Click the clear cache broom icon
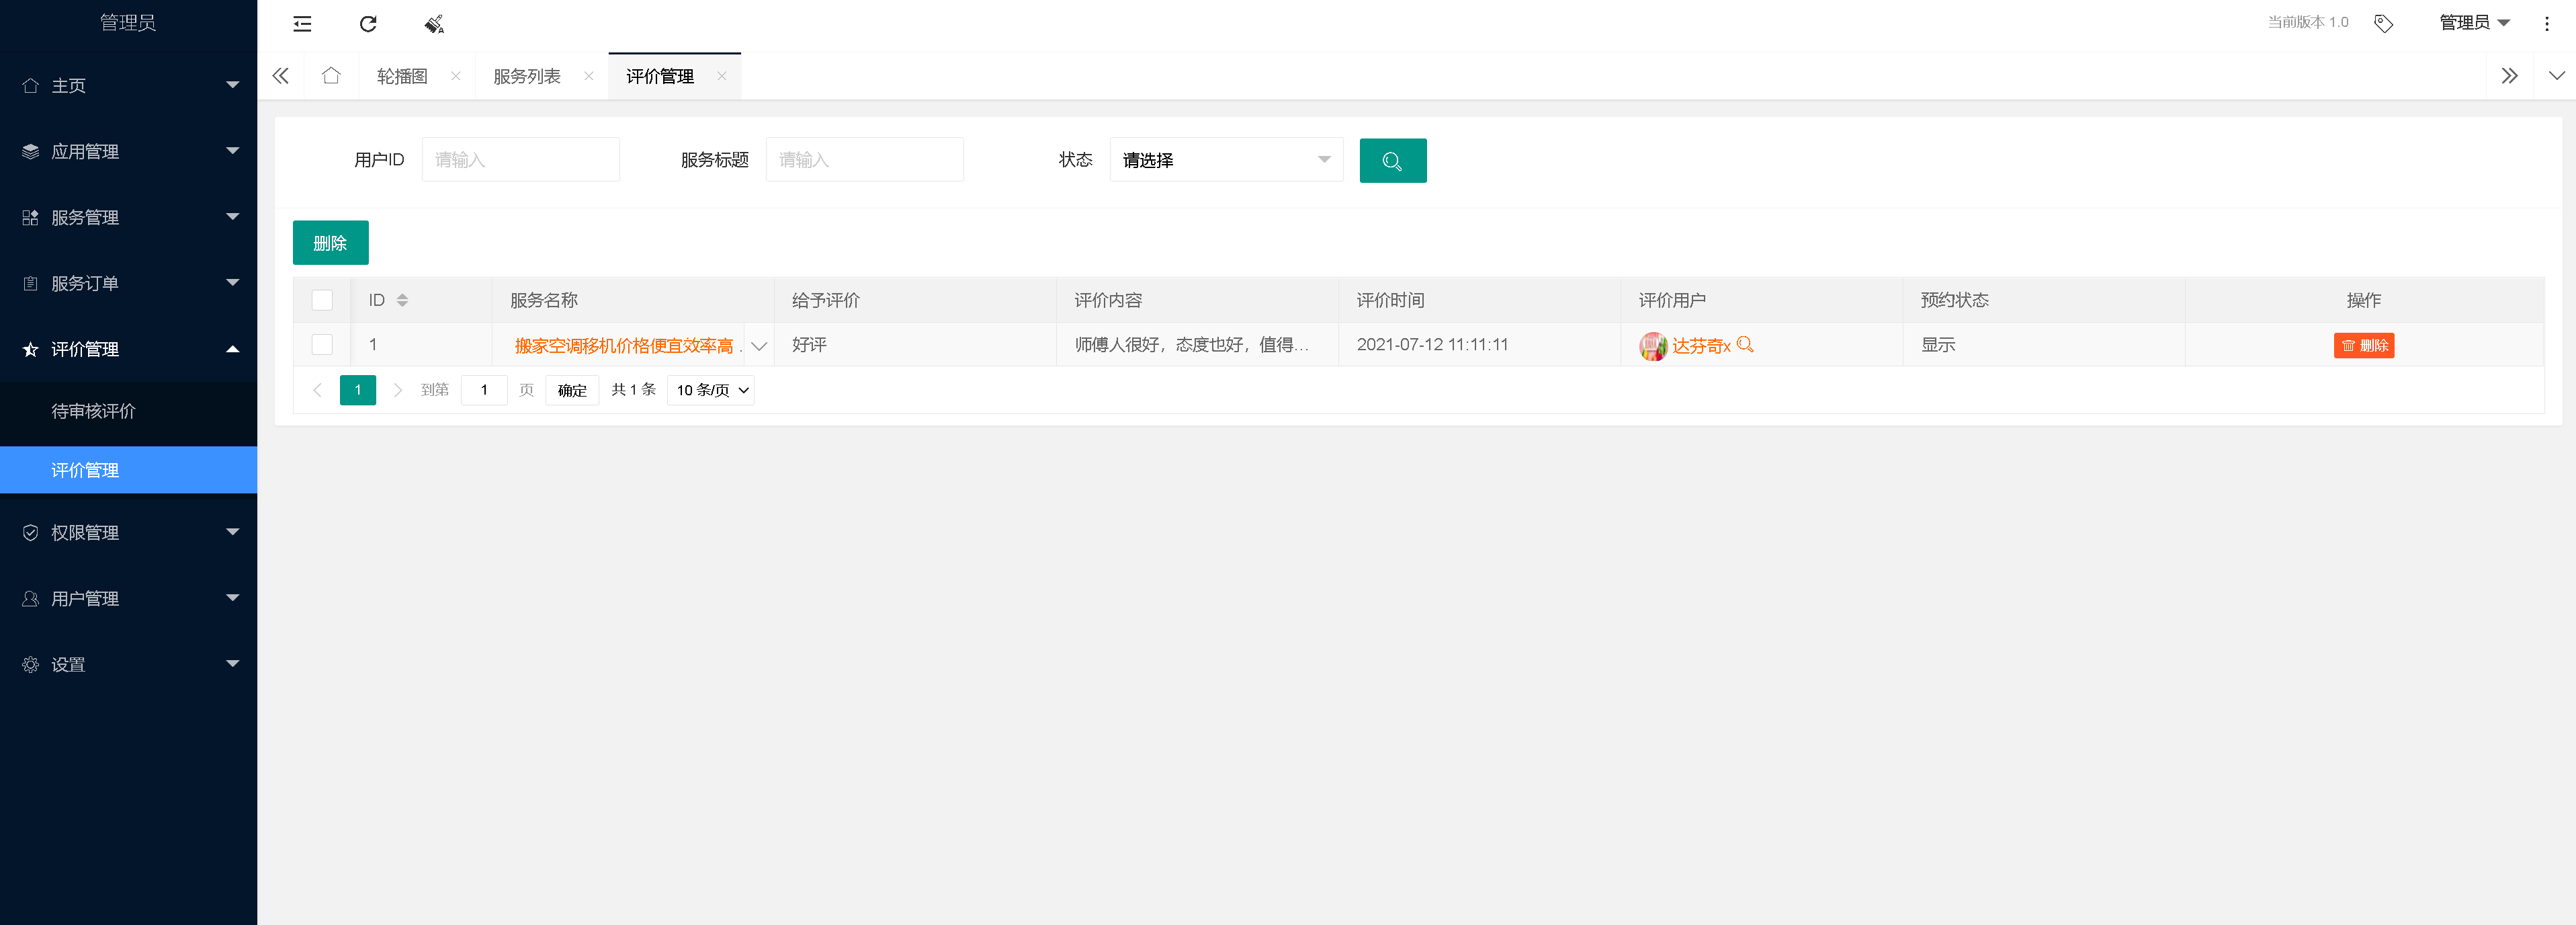This screenshot has width=2576, height=925. [x=434, y=24]
